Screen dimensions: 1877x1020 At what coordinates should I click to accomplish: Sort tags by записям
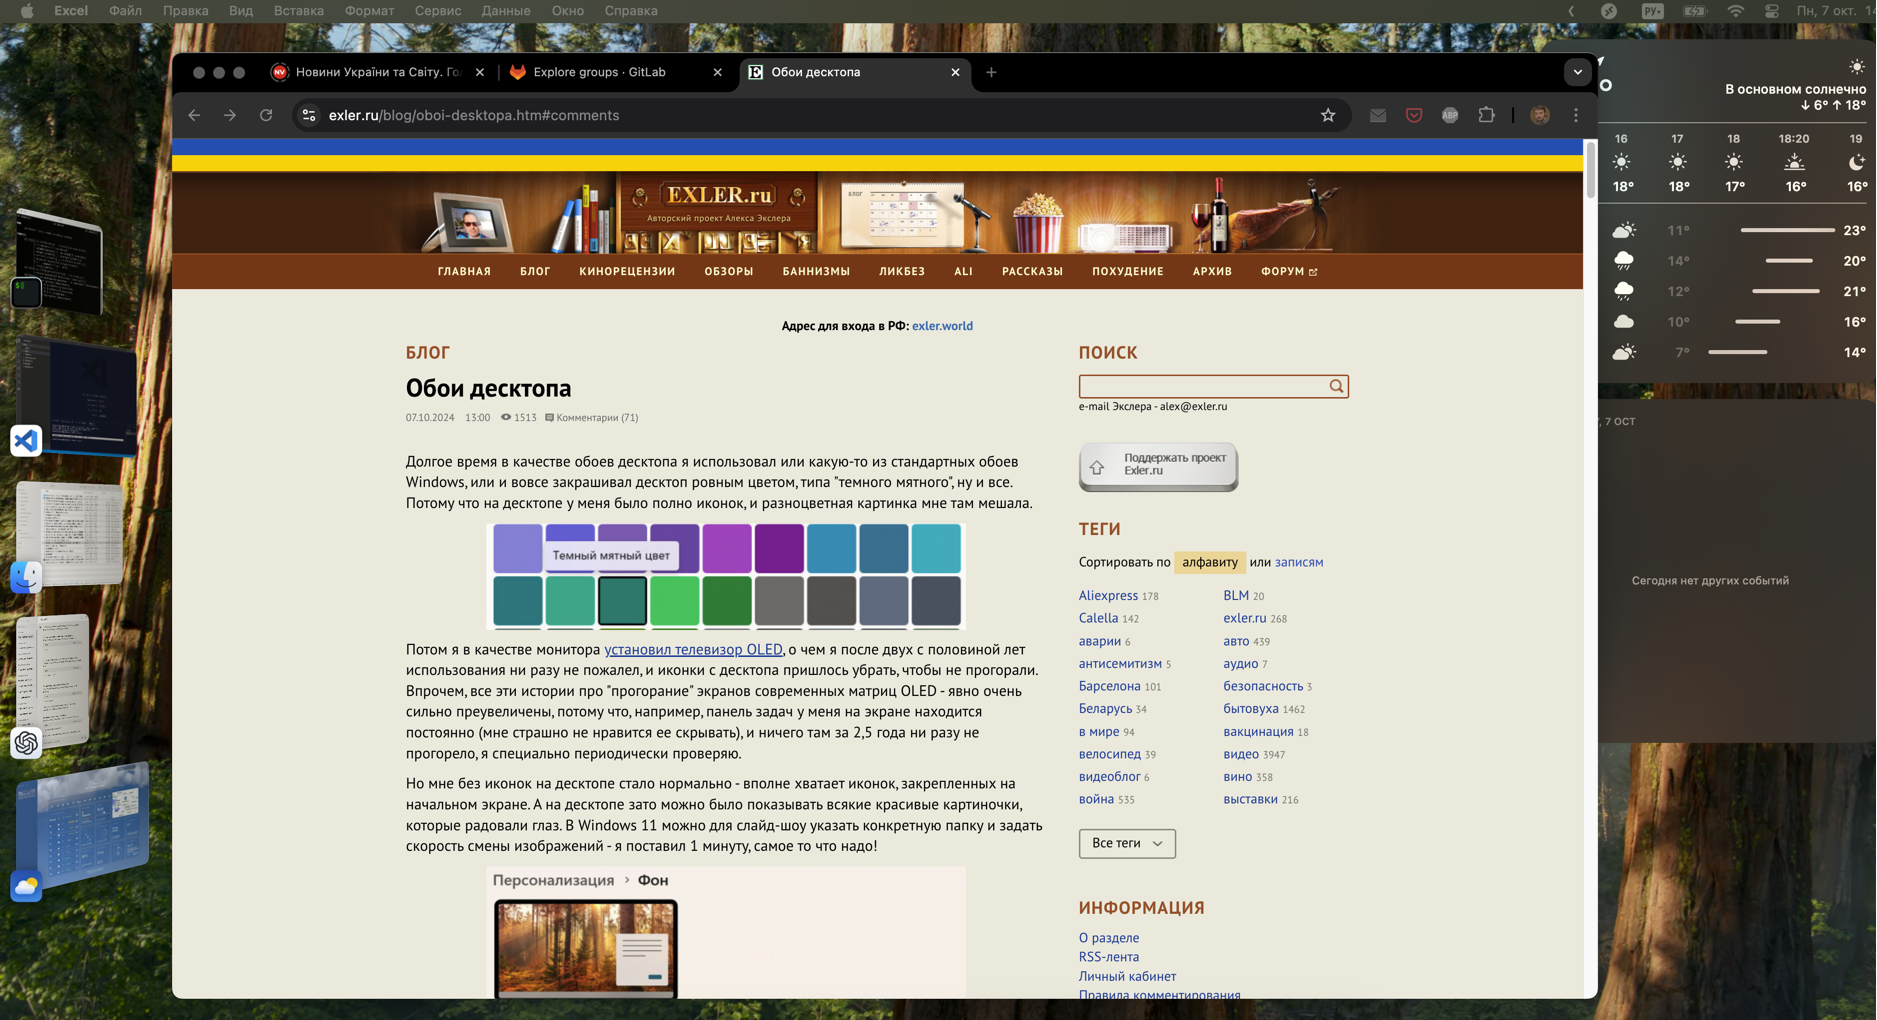coord(1298,562)
